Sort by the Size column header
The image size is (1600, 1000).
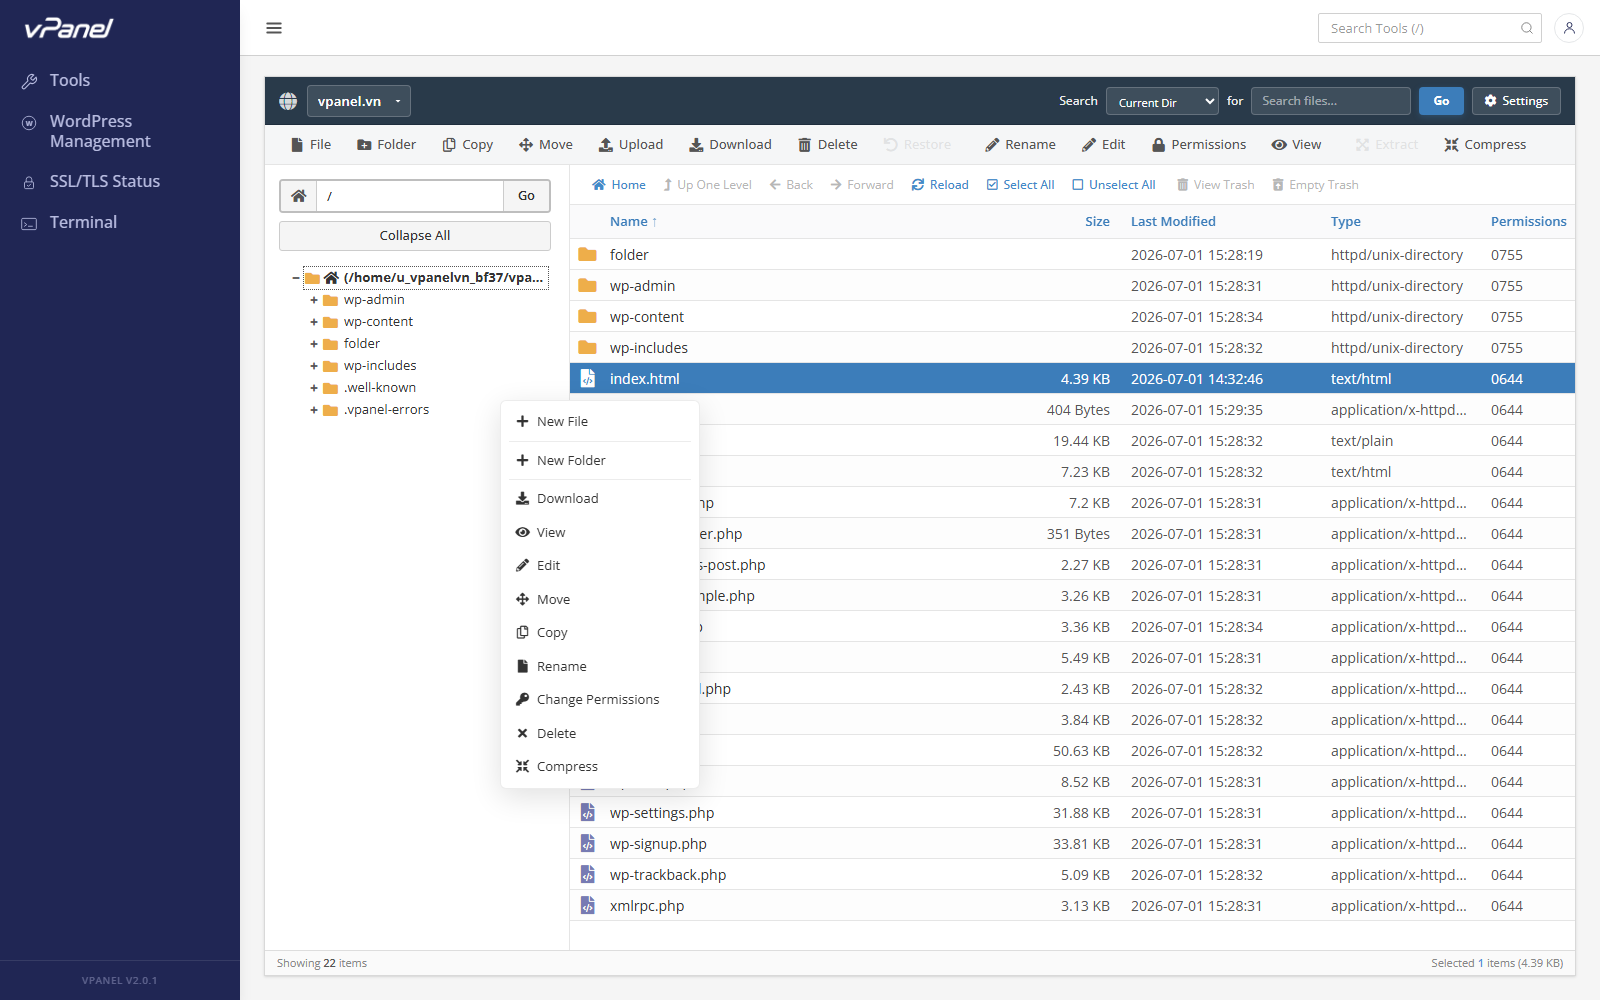tap(1097, 222)
